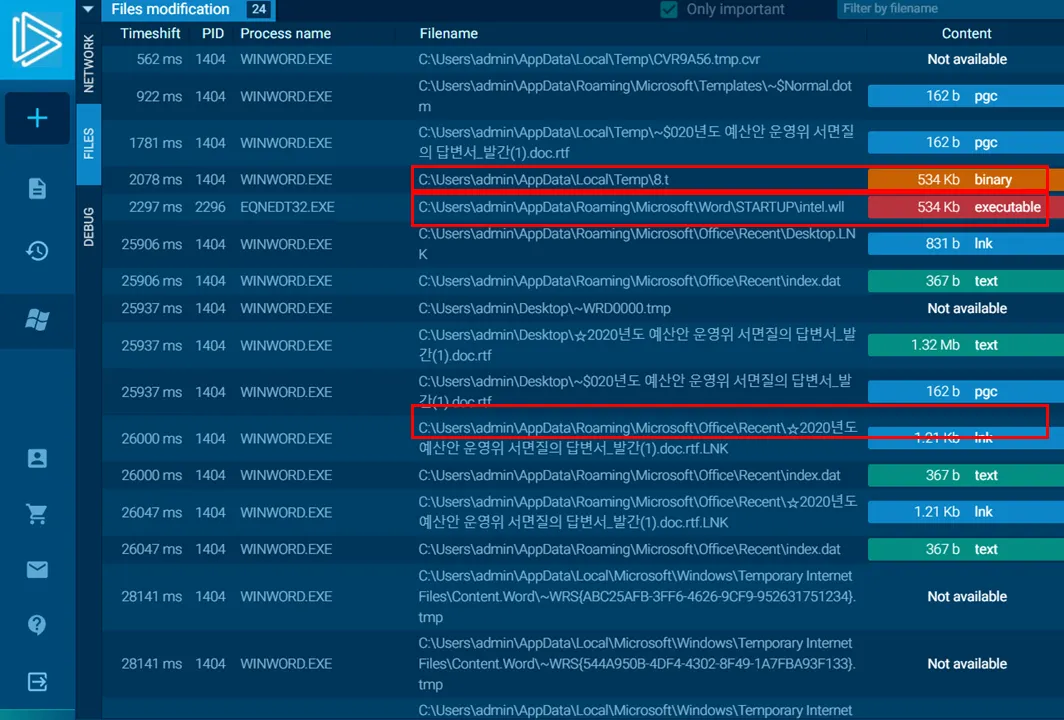Open the mail envelope icon
The width and height of the screenshot is (1064, 720).
click(x=37, y=569)
